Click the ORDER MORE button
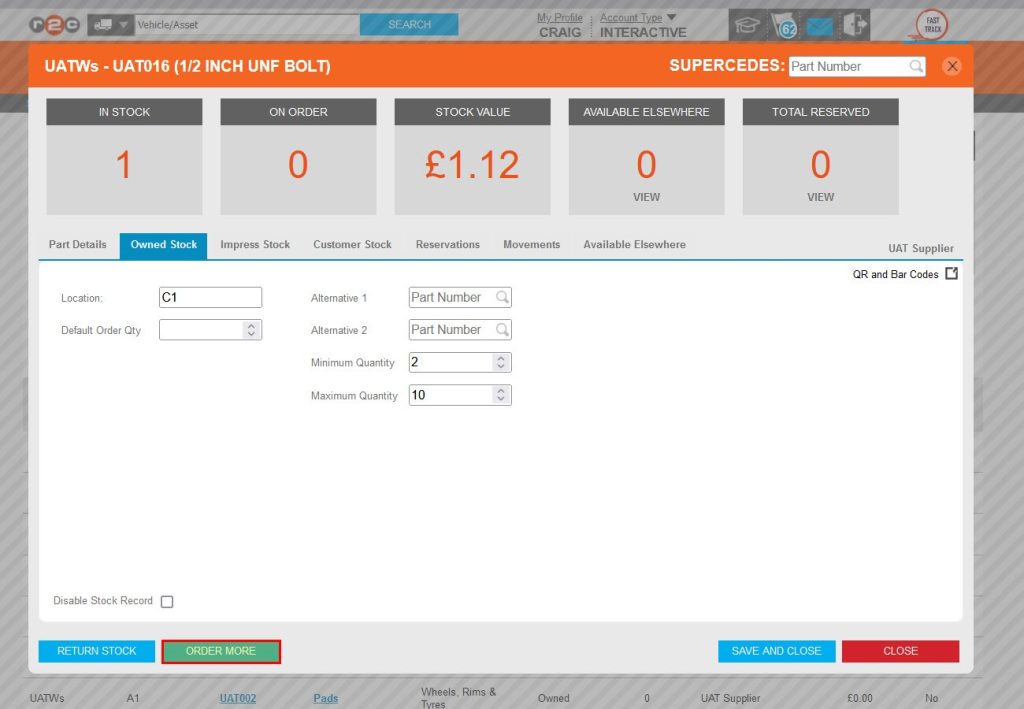Screen dimensions: 1024x709 [x=220, y=651]
